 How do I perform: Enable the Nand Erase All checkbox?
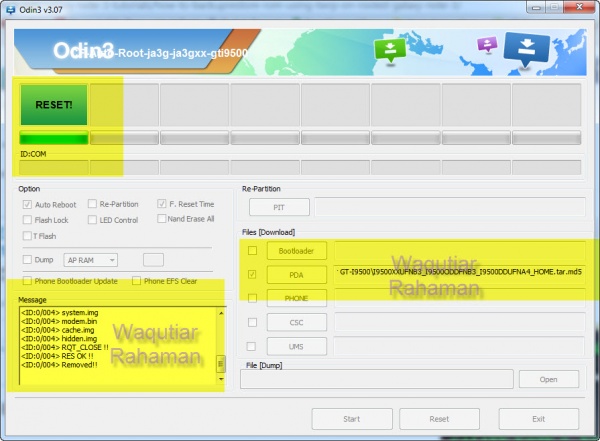pyautogui.click(x=162, y=219)
